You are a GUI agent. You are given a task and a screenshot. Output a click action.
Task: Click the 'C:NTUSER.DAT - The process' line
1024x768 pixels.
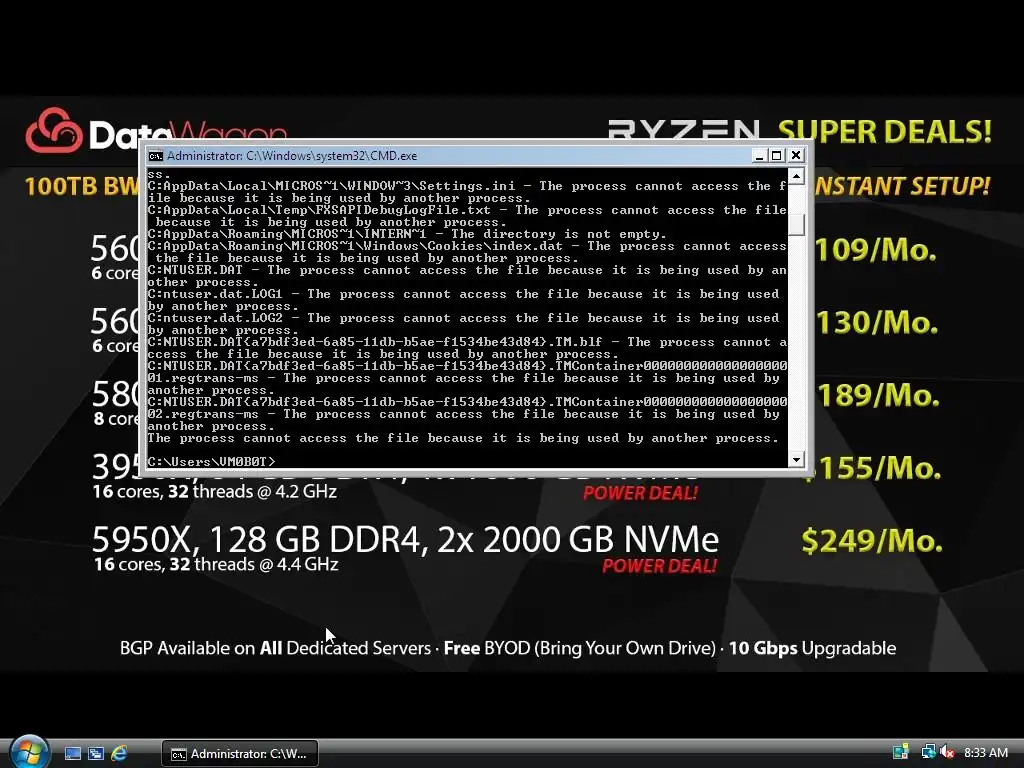(466, 270)
